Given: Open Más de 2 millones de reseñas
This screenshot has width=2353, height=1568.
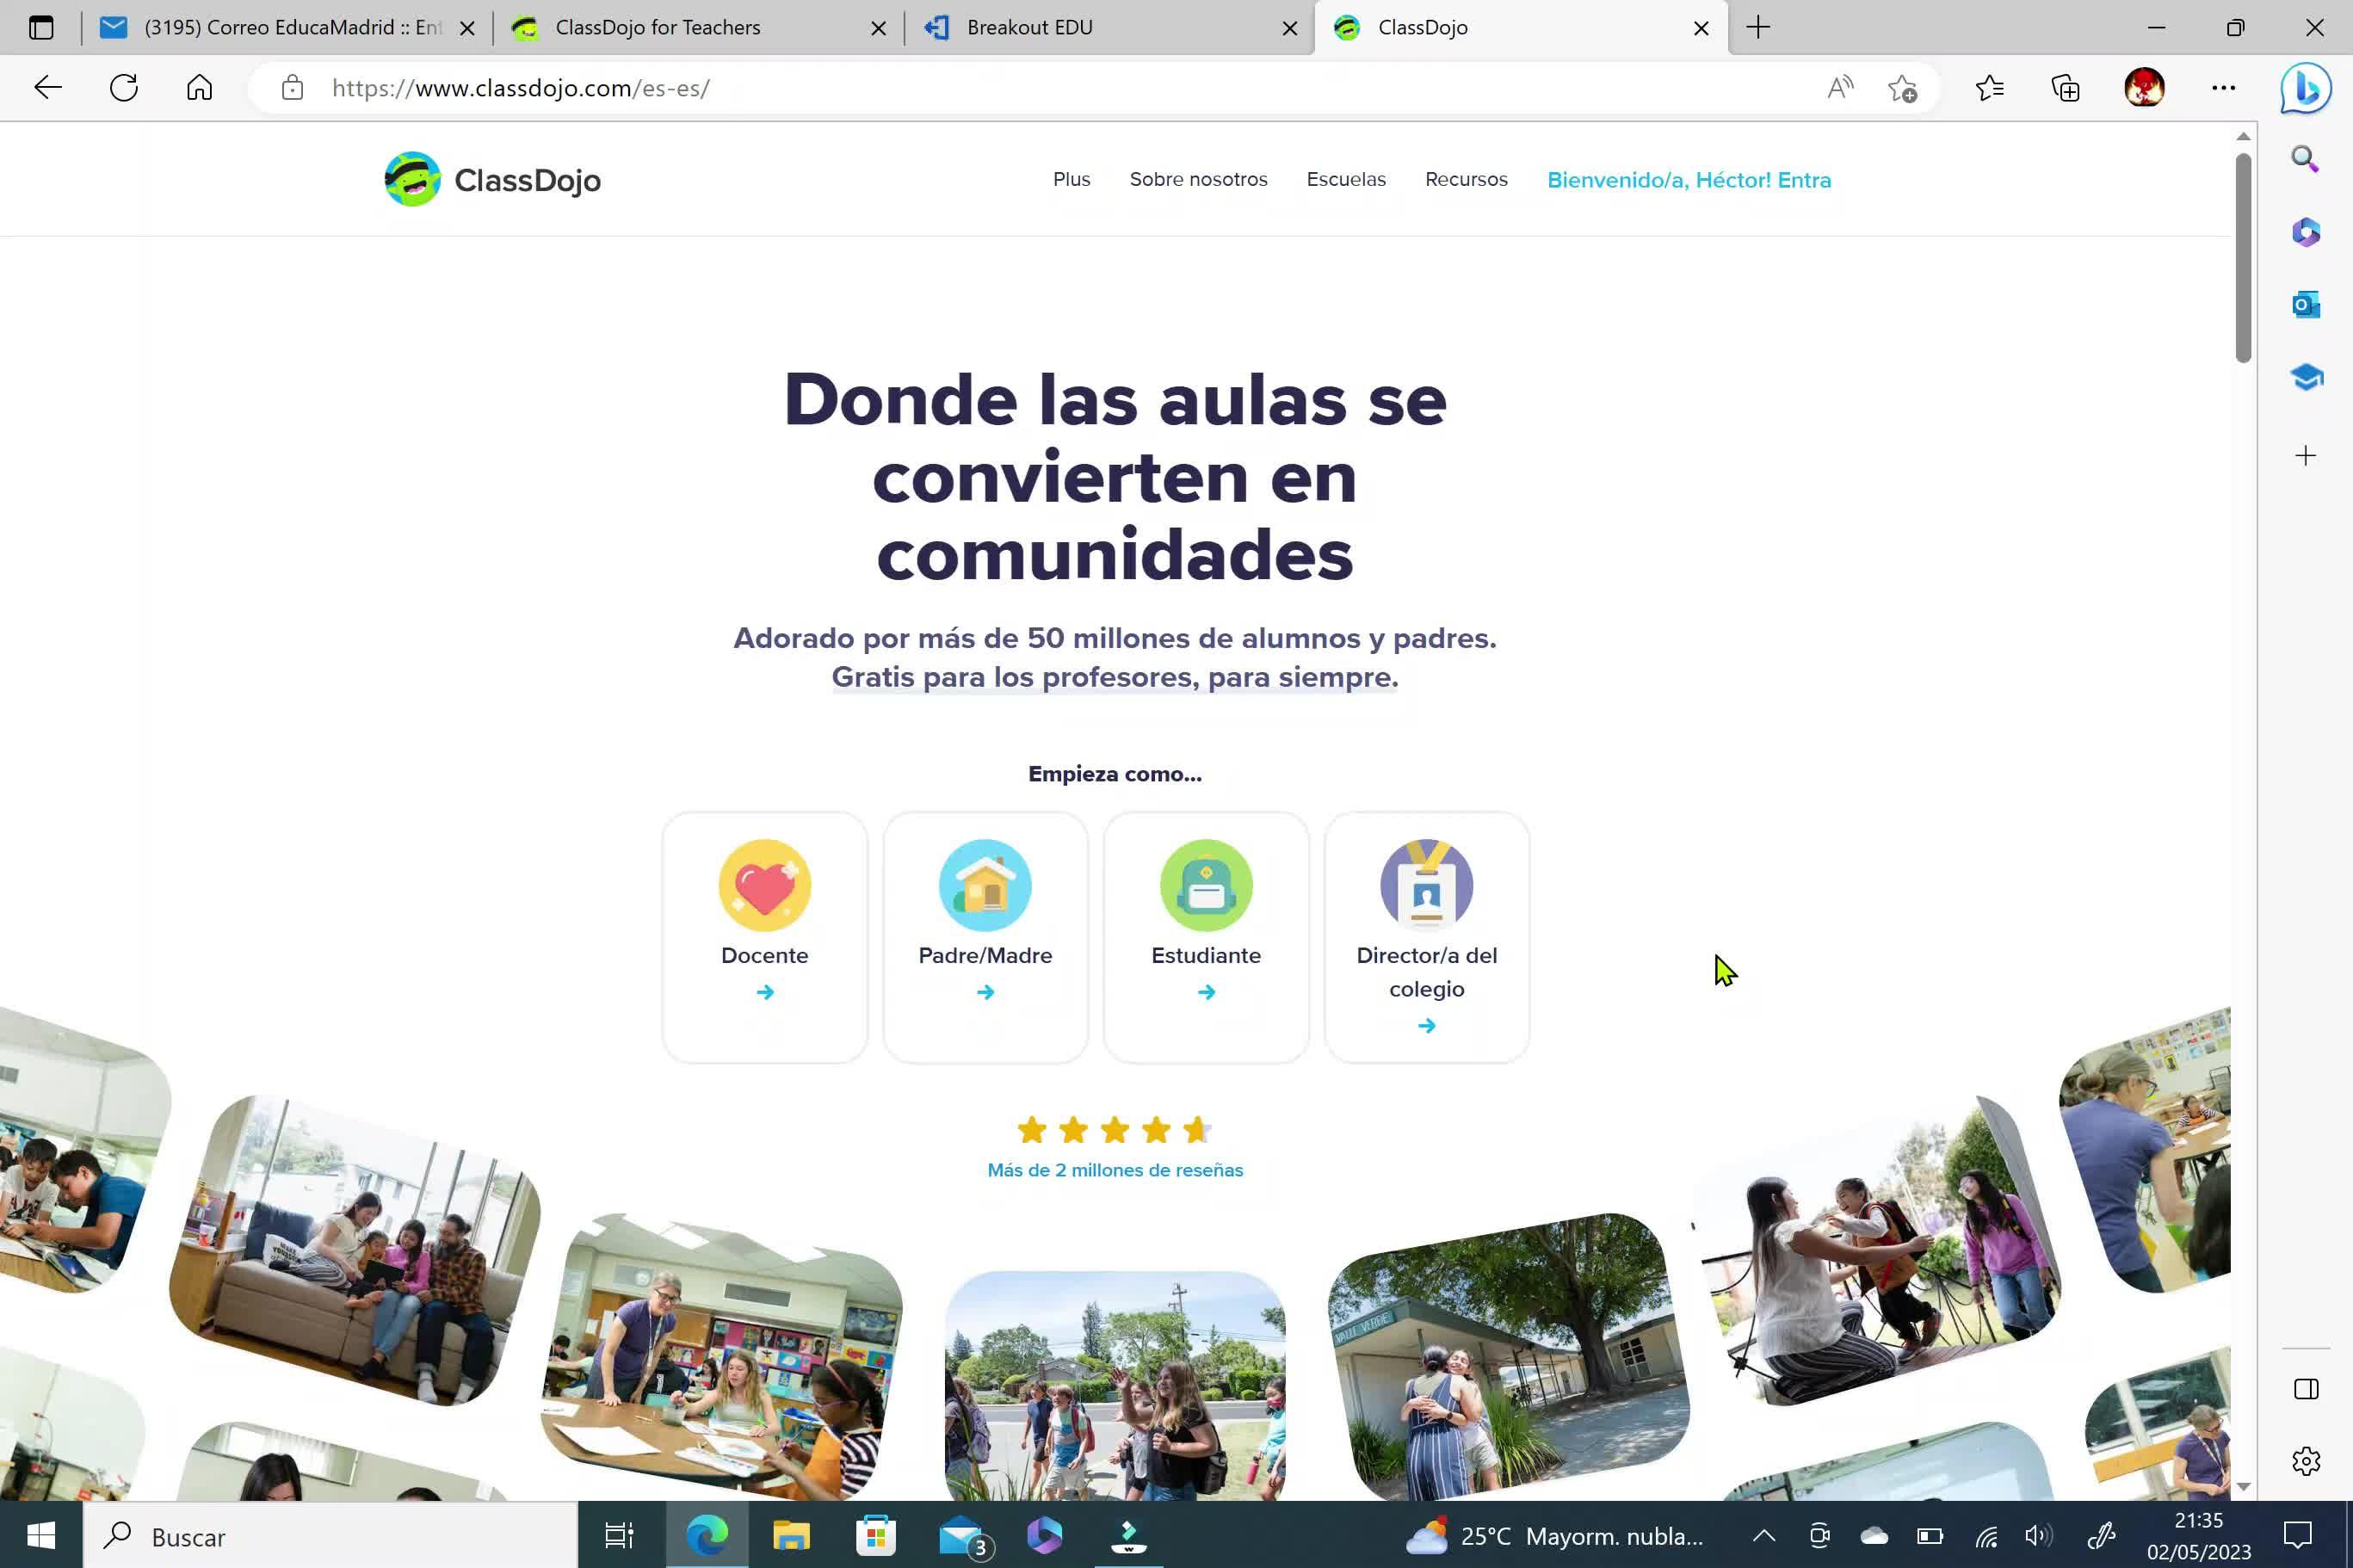Looking at the screenshot, I should 1114,1170.
